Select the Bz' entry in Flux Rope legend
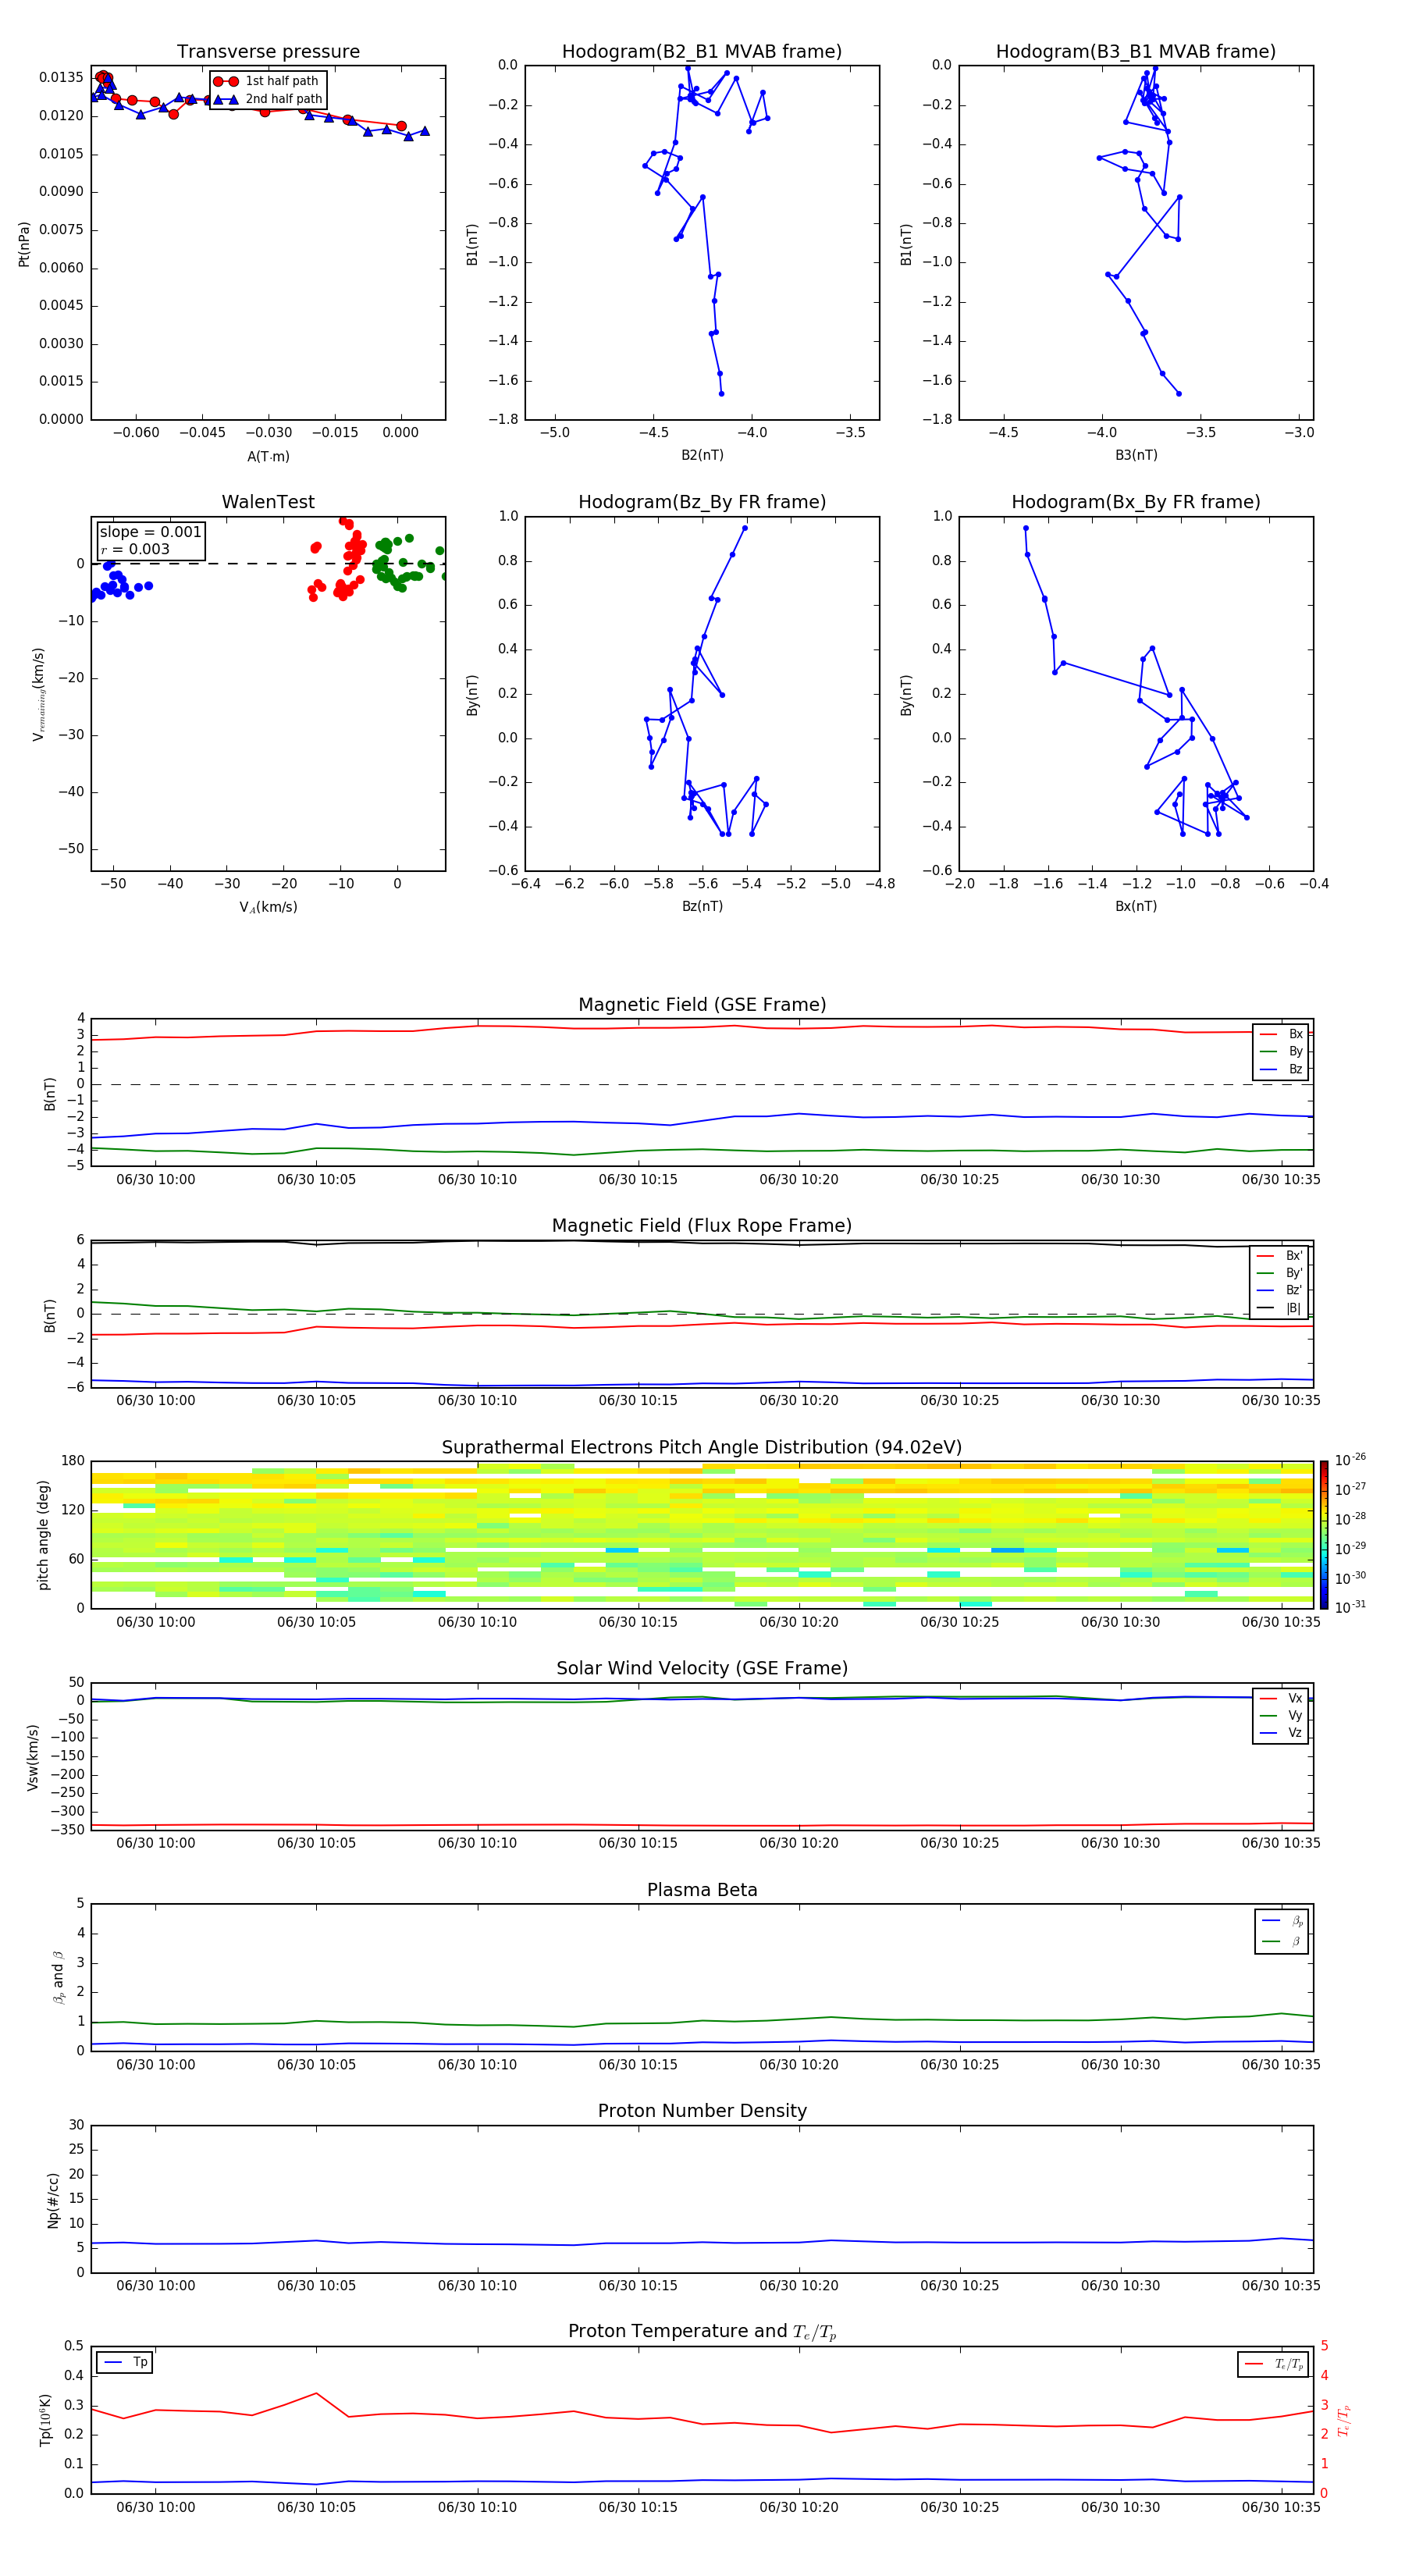This screenshot has width=1405, height=2576. [x=1280, y=1290]
